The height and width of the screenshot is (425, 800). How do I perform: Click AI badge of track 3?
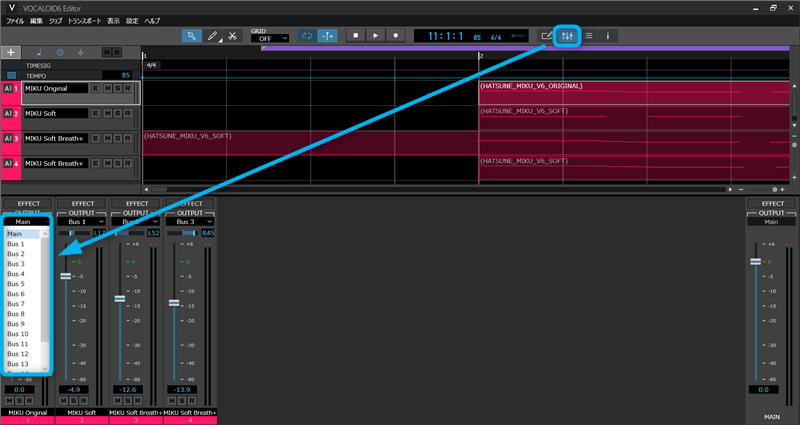tap(8, 138)
